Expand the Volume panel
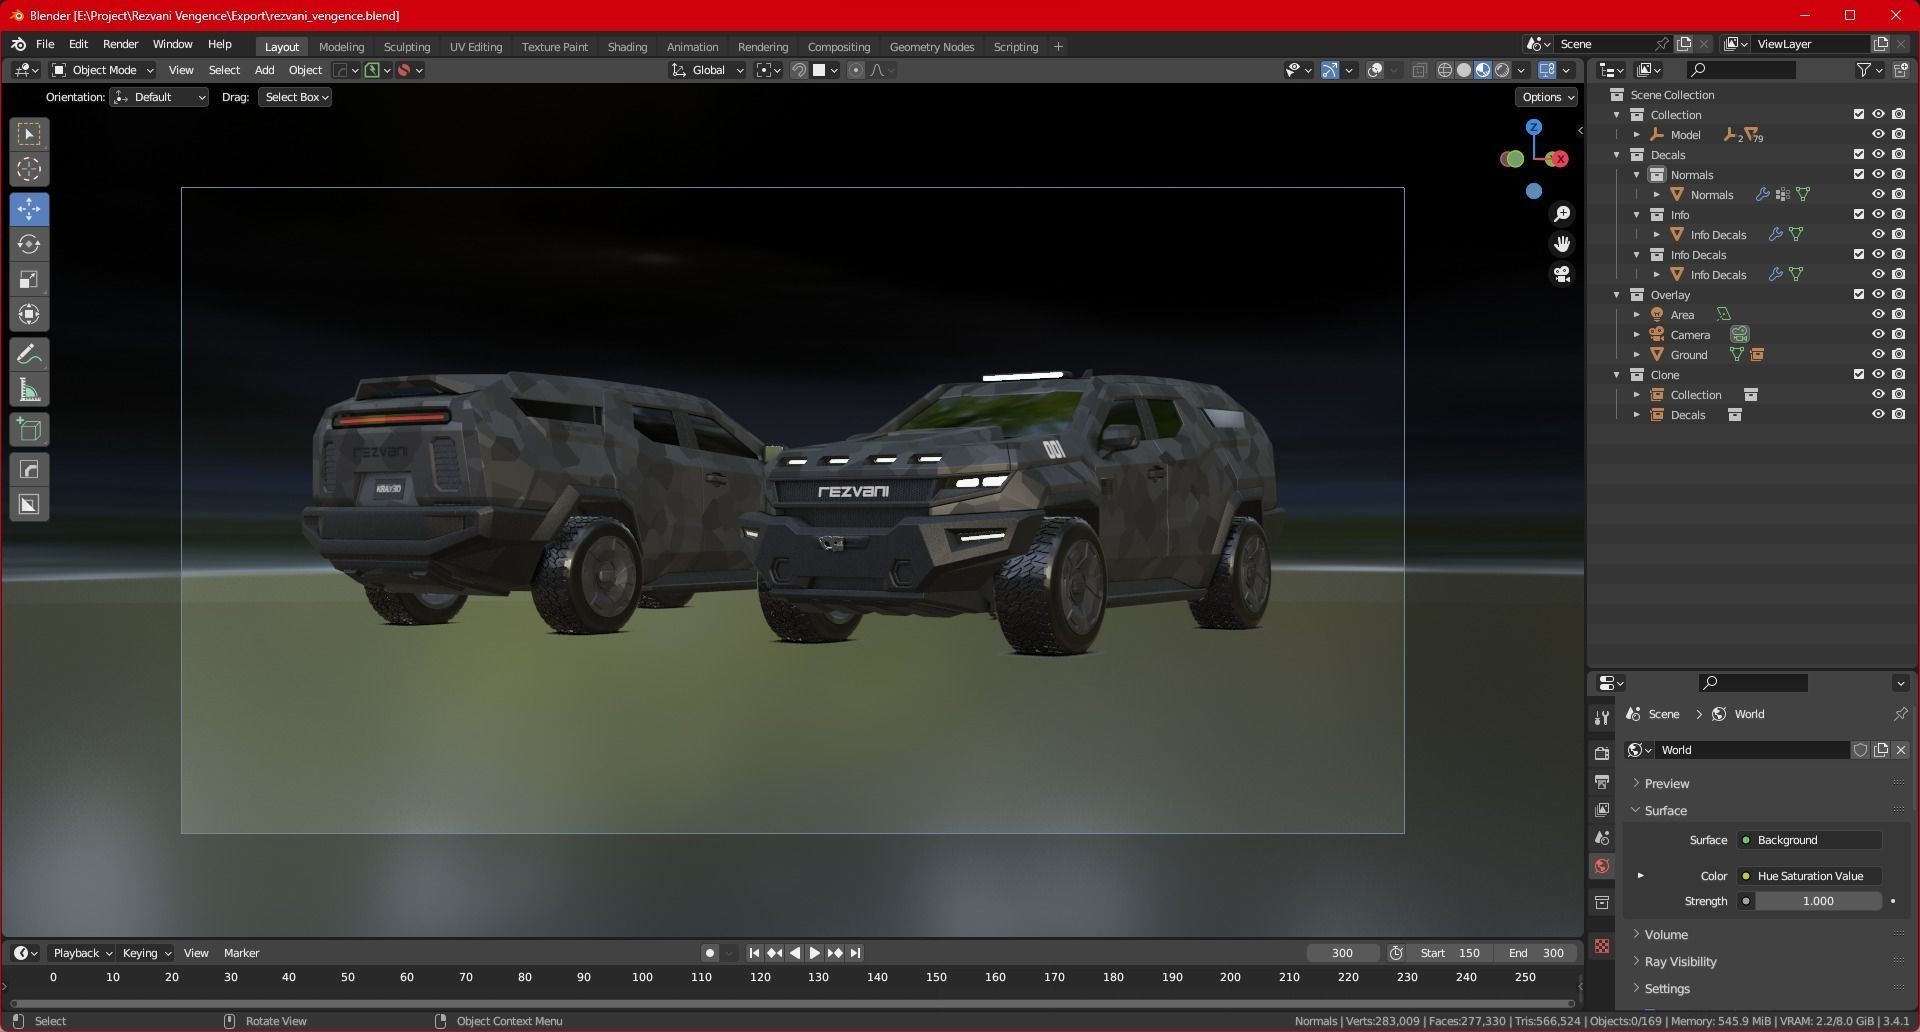 [1665, 934]
